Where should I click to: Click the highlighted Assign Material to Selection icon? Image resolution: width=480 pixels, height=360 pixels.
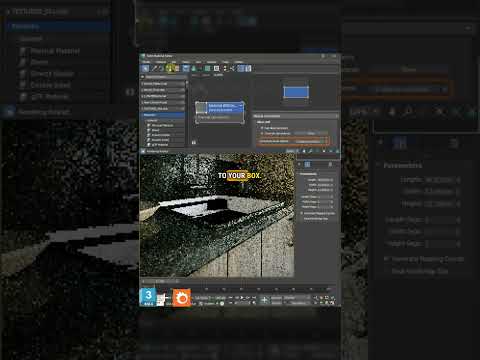(x=169, y=68)
